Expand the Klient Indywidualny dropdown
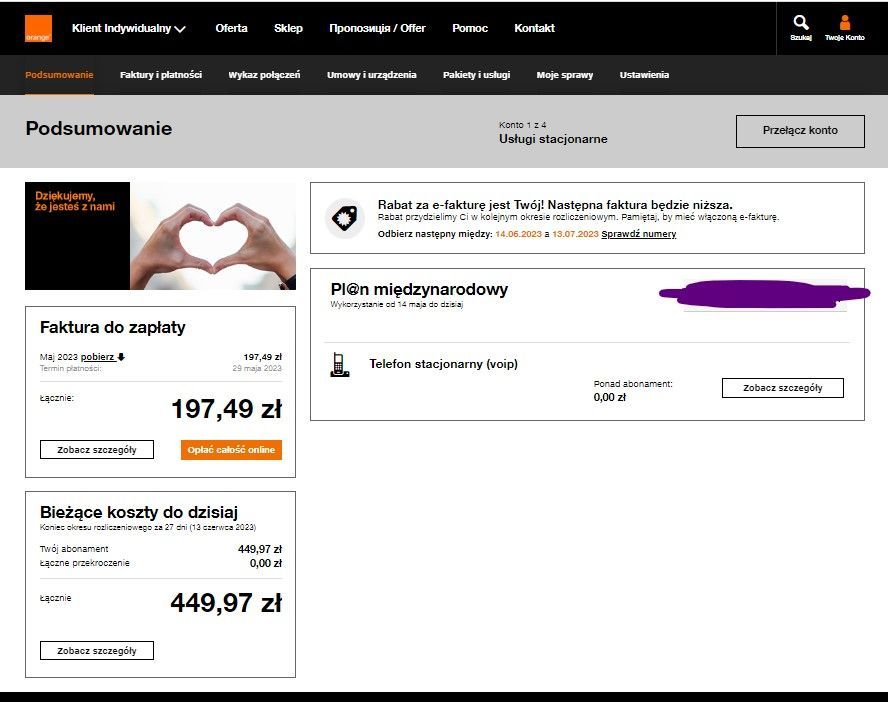888x702 pixels. (129, 28)
